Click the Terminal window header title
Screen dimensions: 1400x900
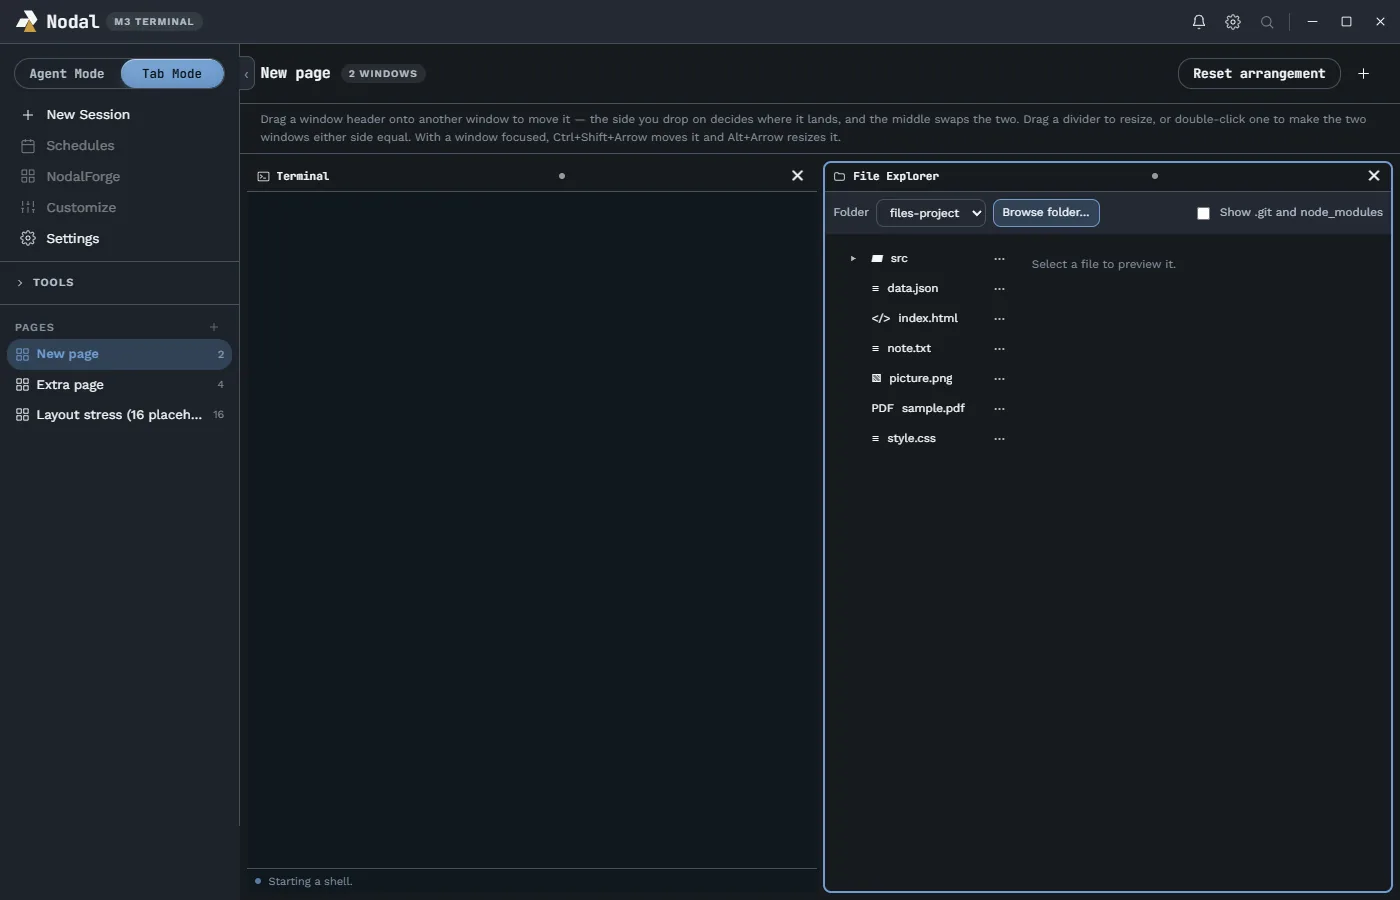302,176
